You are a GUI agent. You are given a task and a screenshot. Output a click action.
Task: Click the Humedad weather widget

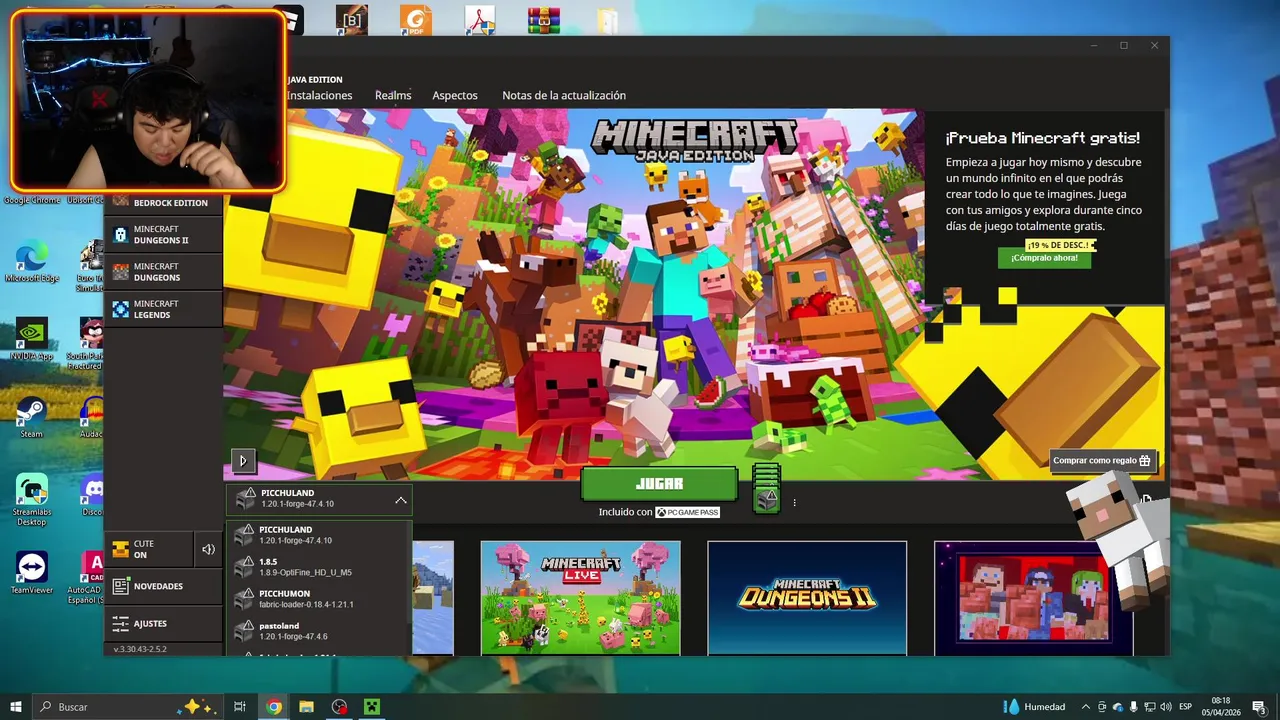pyautogui.click(x=1036, y=707)
